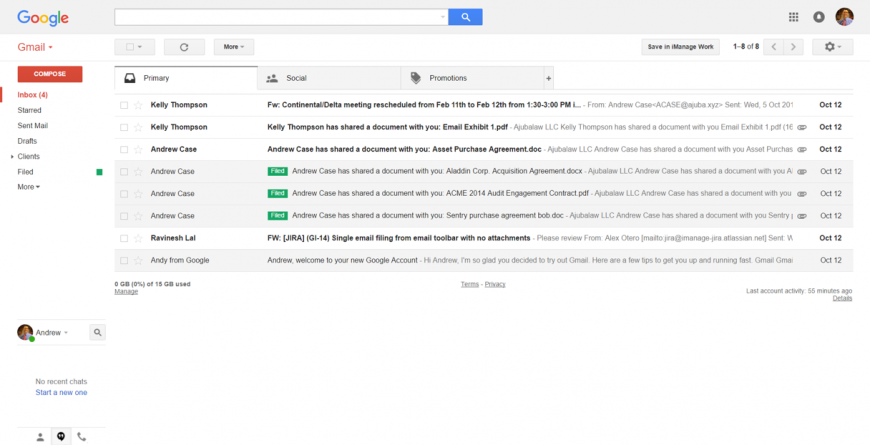This screenshot has height=445, width=870.
Task: Star the Email Exhibit 1.pdf message
Action: [x=138, y=127]
